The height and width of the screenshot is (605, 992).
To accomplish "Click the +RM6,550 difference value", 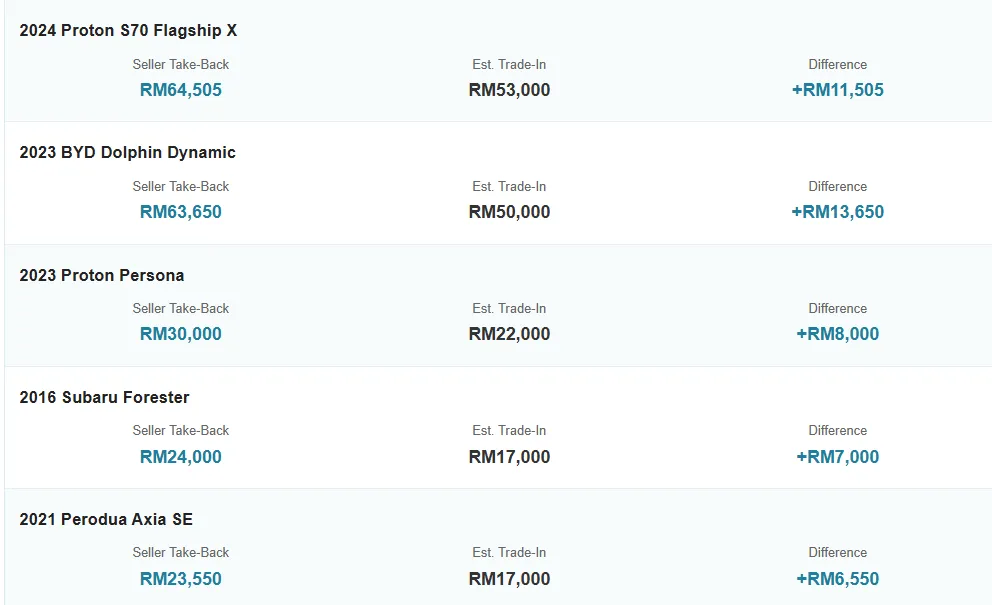I will 838,579.
